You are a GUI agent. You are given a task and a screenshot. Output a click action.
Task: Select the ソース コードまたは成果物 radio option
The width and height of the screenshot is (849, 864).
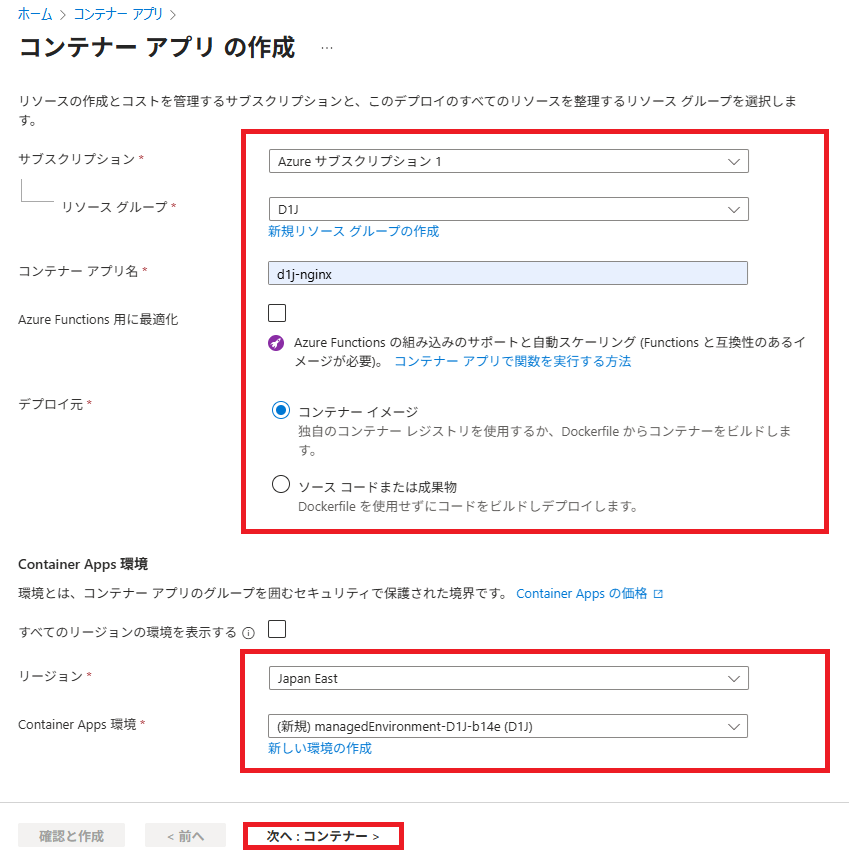[281, 486]
